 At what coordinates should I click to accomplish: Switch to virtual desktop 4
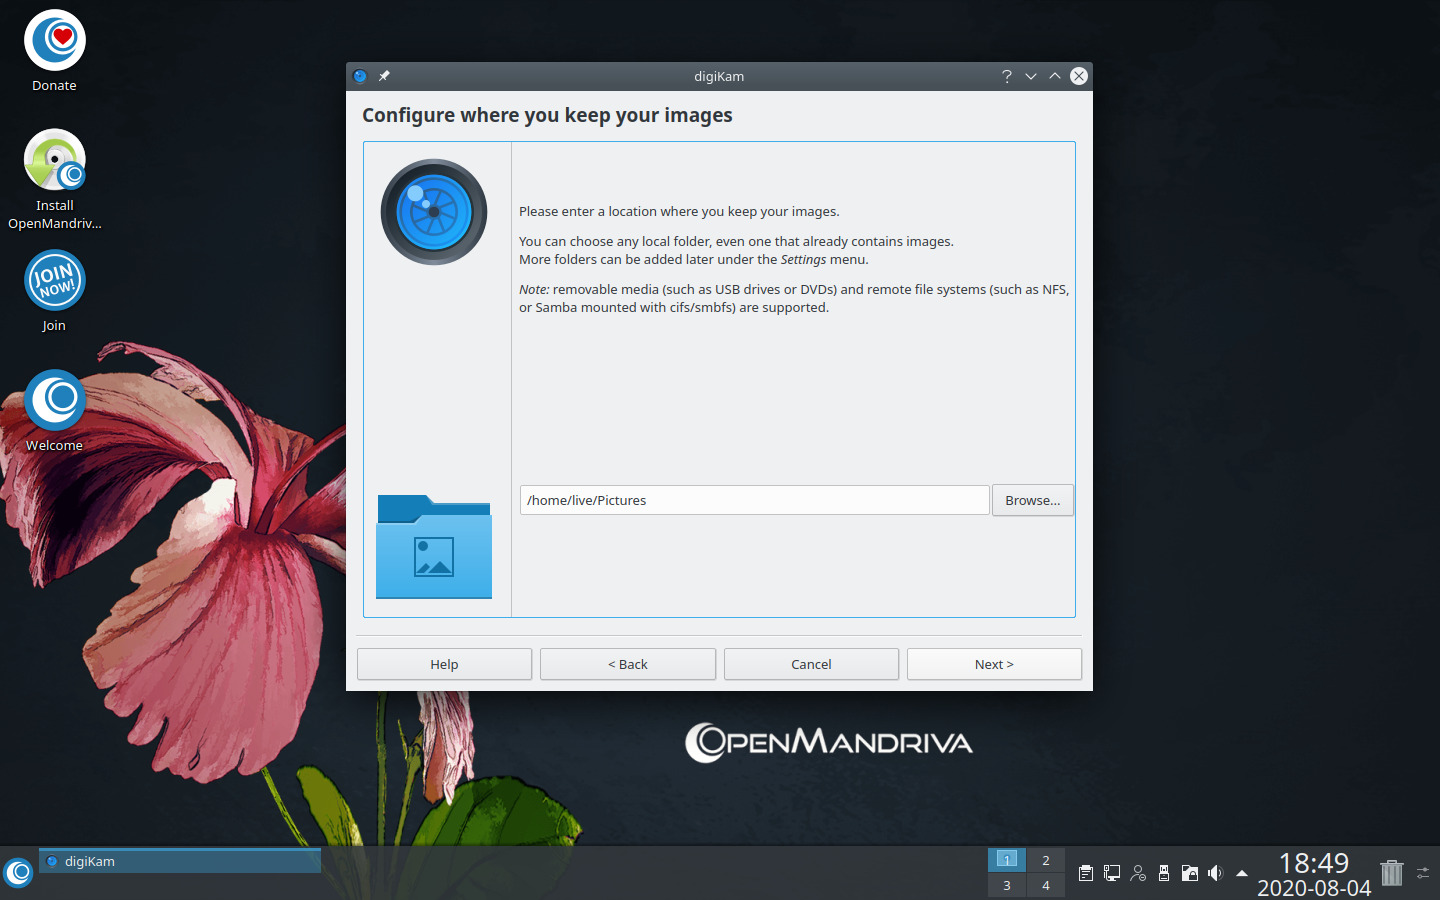click(x=1046, y=885)
